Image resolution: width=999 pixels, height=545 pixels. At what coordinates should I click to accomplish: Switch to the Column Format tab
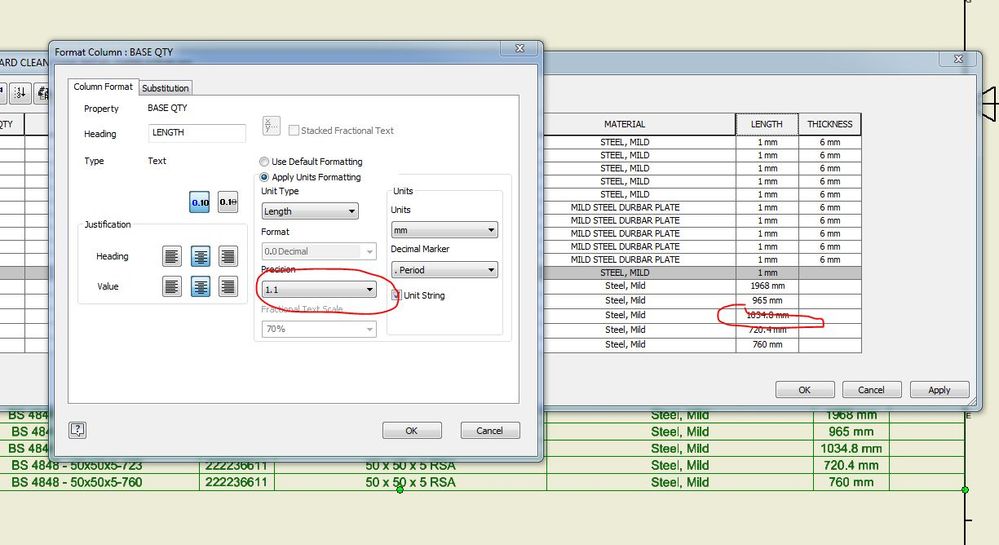point(103,87)
